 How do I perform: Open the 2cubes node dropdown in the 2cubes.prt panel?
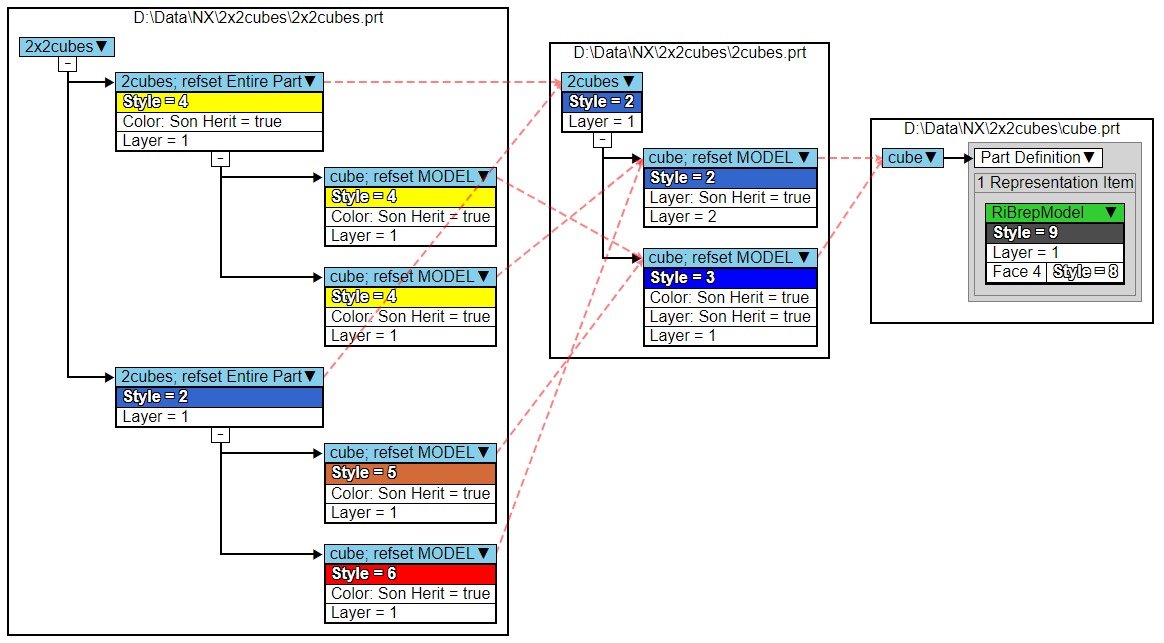[629, 82]
